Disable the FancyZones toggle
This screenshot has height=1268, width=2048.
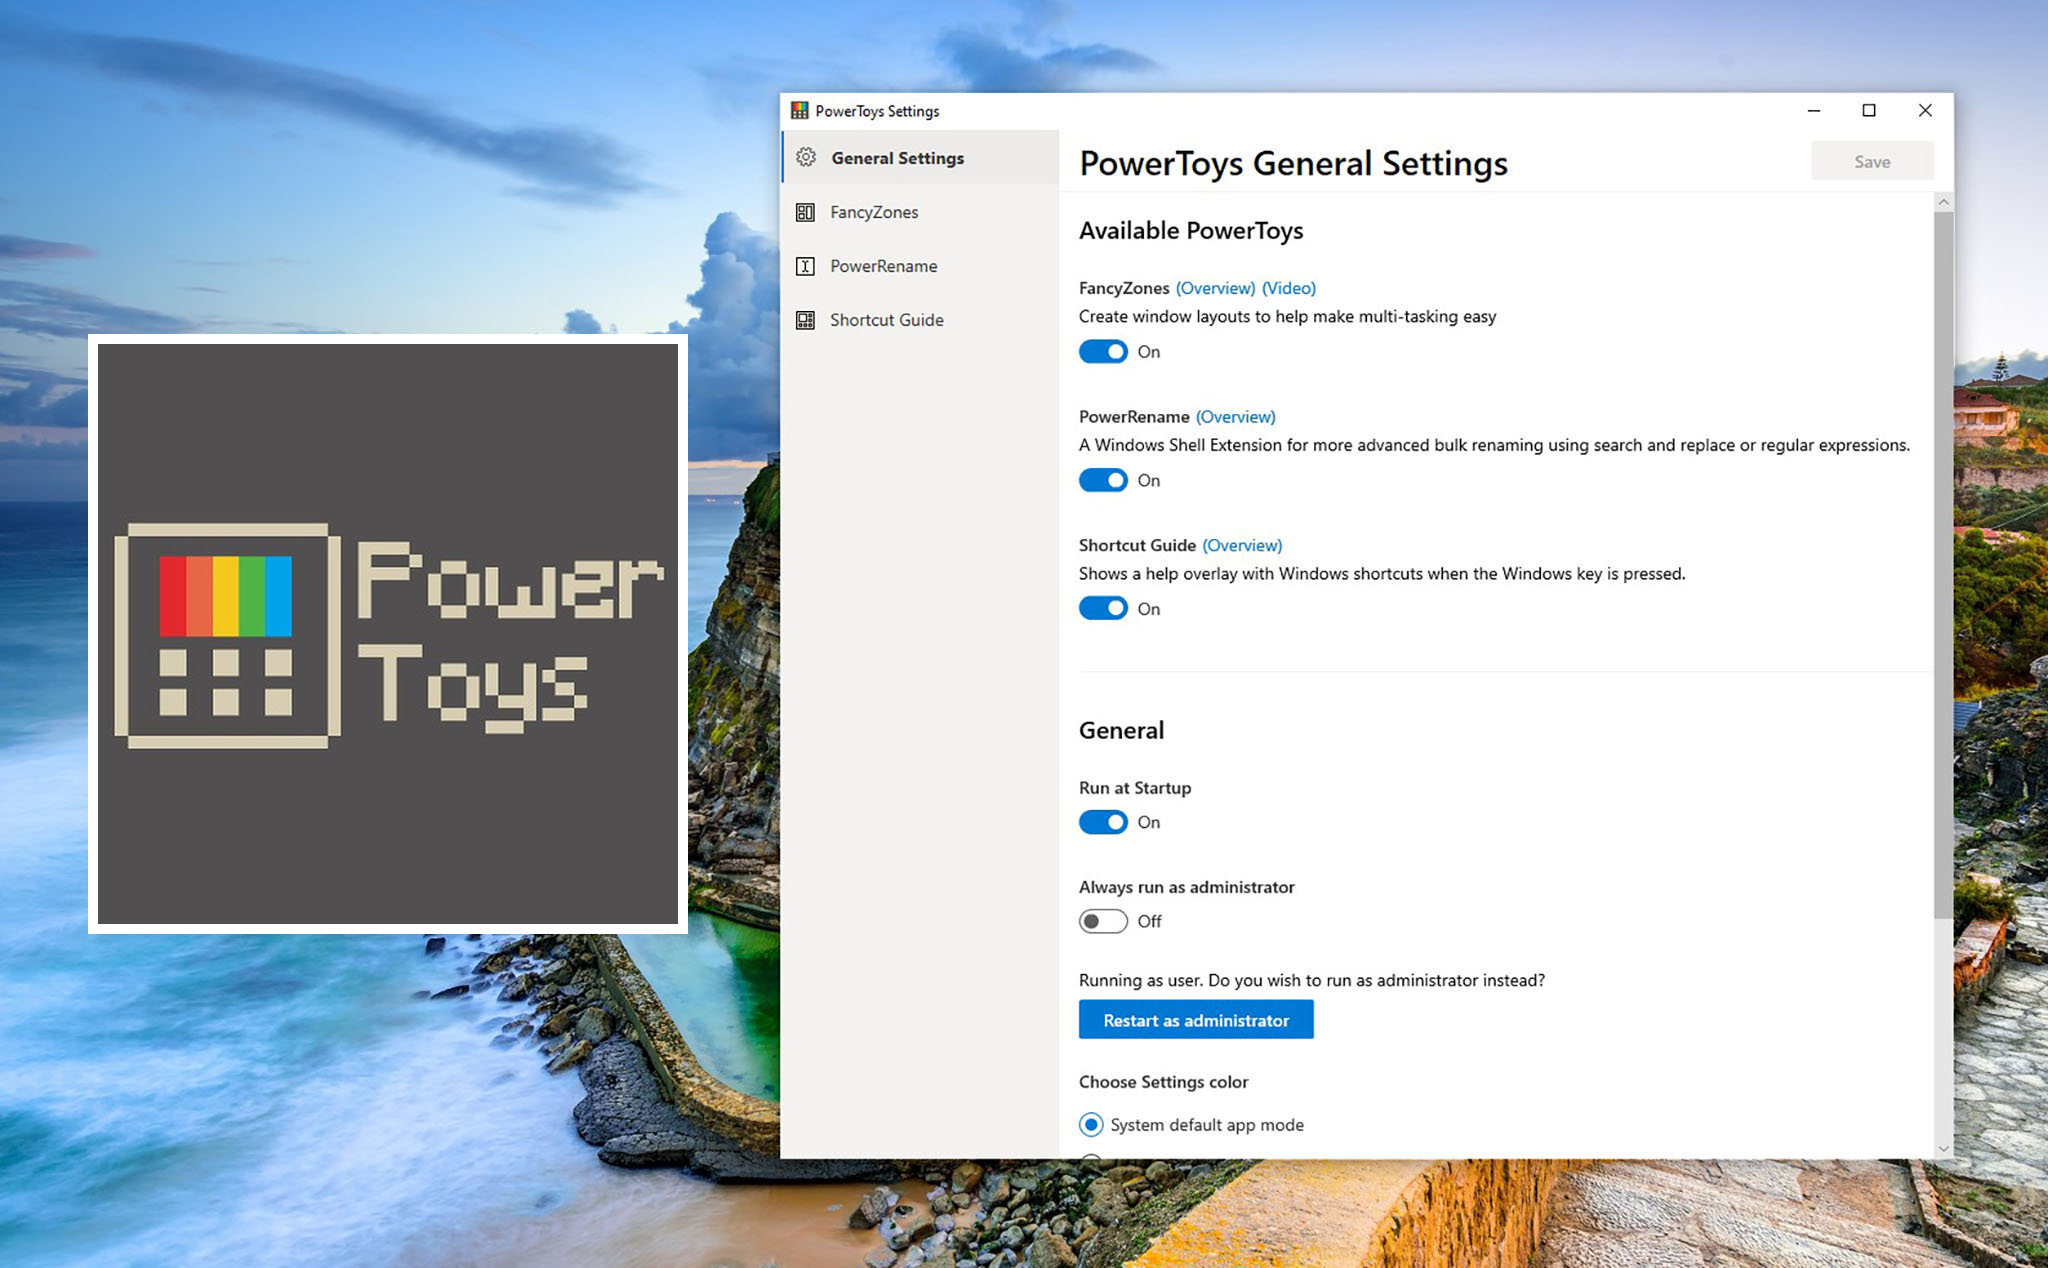(x=1103, y=351)
